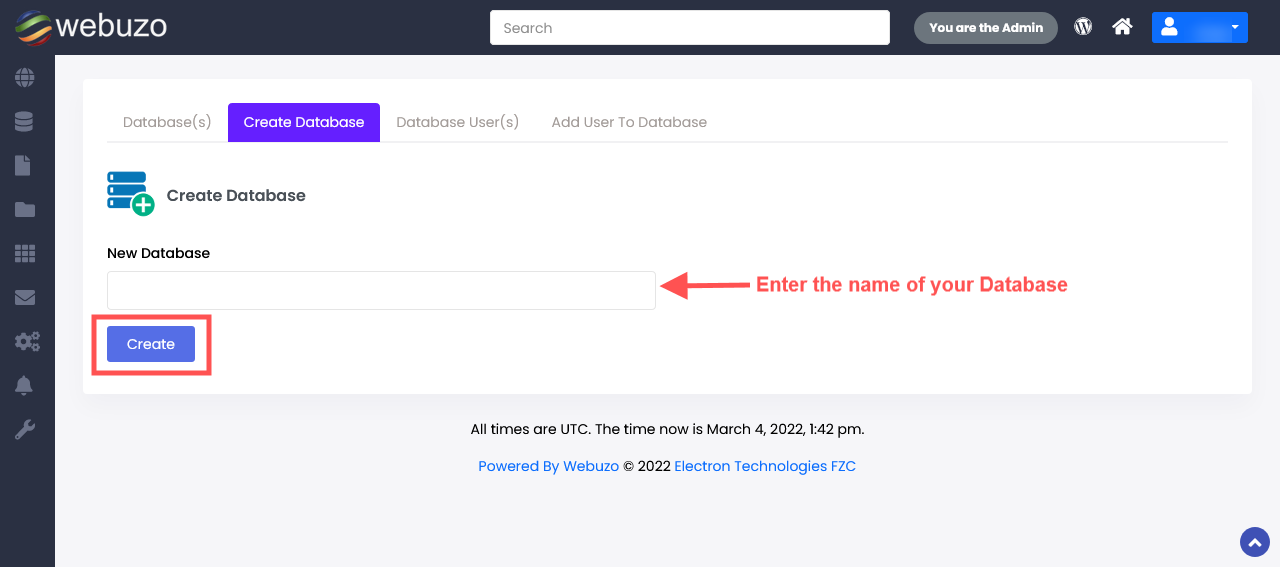Open the envelope email sidebar icon
This screenshot has width=1280, height=567.
tap(25, 298)
